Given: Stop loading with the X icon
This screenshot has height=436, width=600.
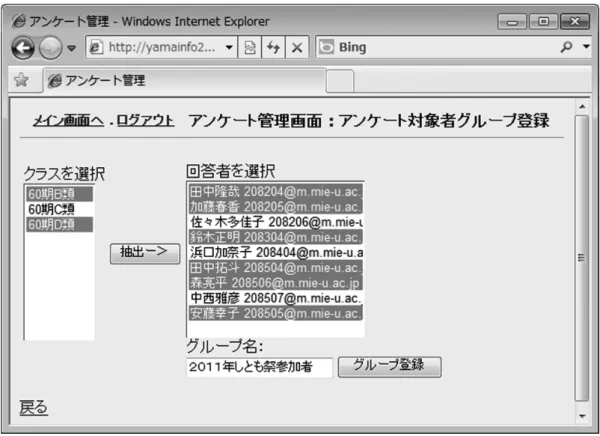Looking at the screenshot, I should click(x=297, y=47).
